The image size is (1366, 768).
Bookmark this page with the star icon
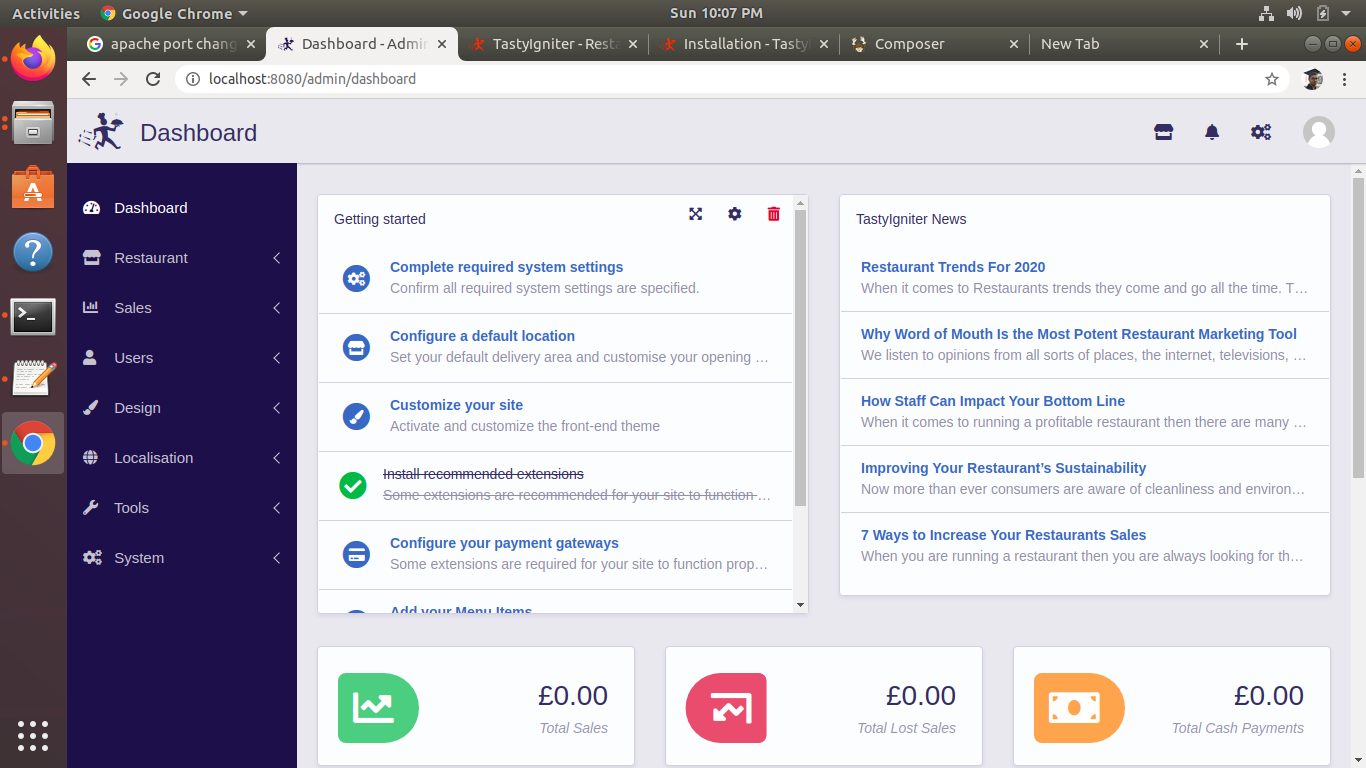(1272, 79)
